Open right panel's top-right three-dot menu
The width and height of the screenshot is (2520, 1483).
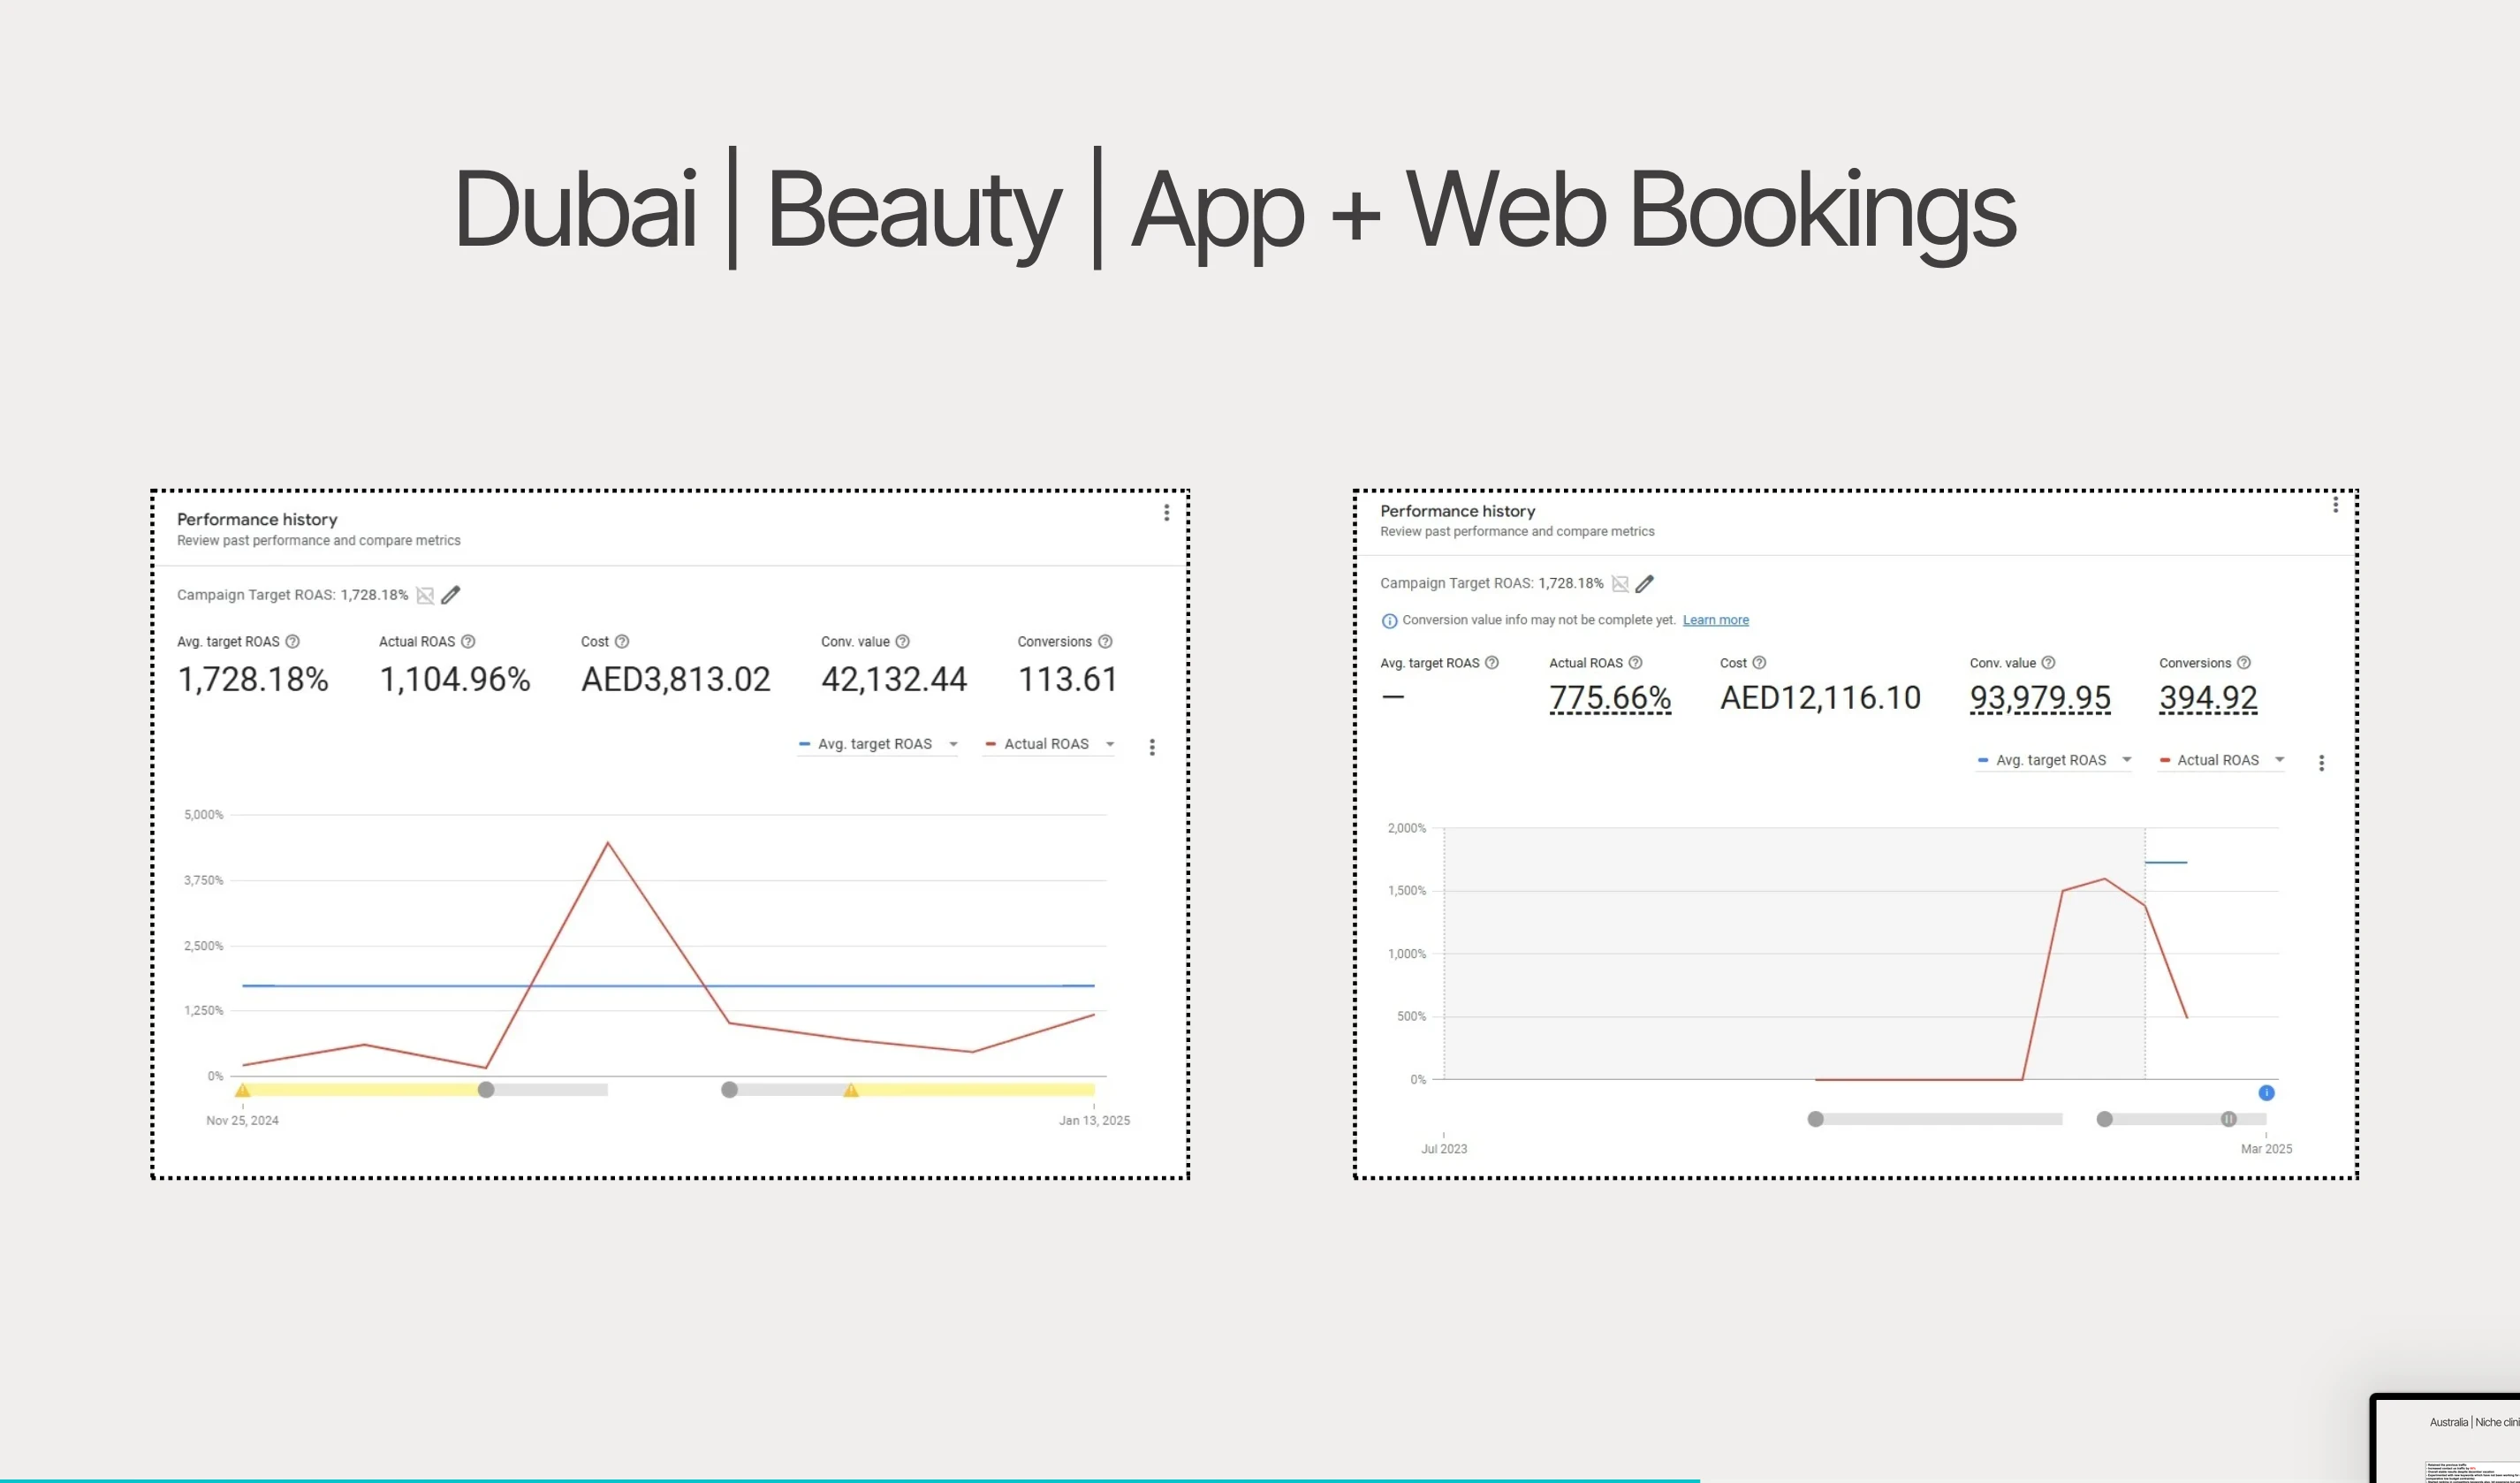(2335, 505)
